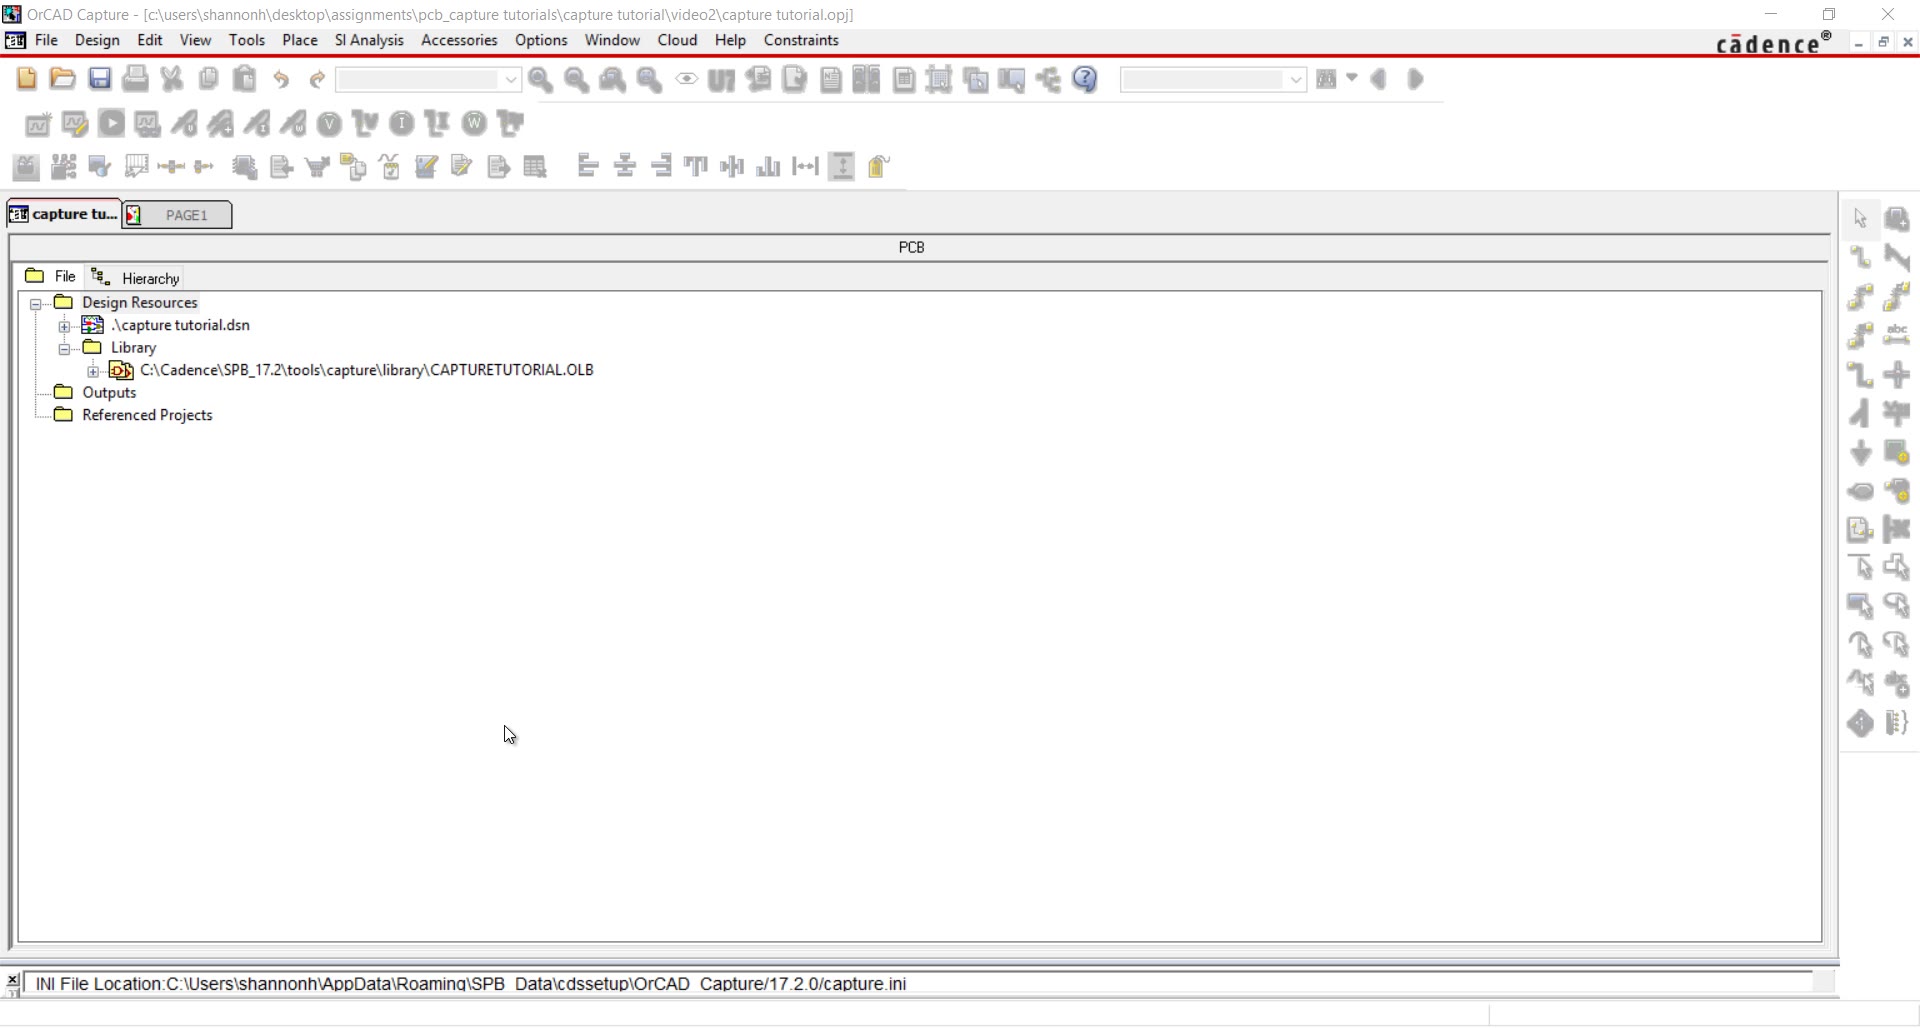This screenshot has width=1920, height=1028.
Task: Collapse the Library folder
Action: tap(65, 349)
